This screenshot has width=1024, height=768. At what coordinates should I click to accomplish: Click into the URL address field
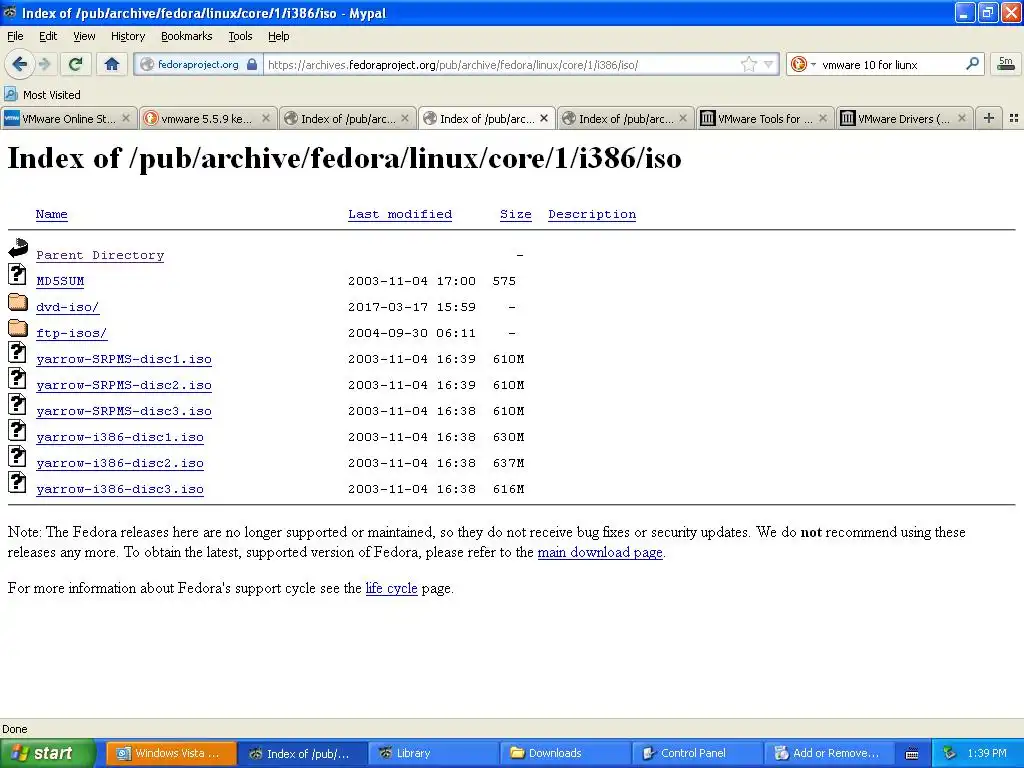(502, 64)
